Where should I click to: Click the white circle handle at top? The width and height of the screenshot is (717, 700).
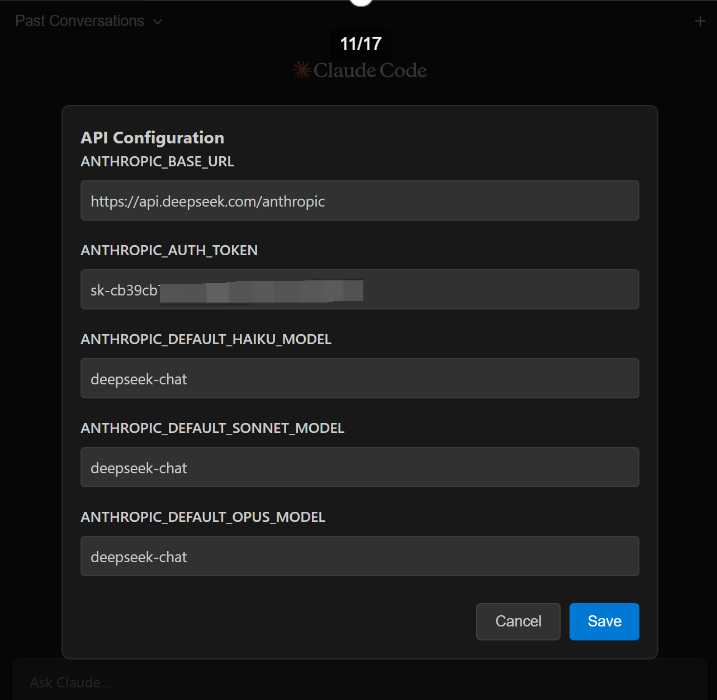[361, 2]
